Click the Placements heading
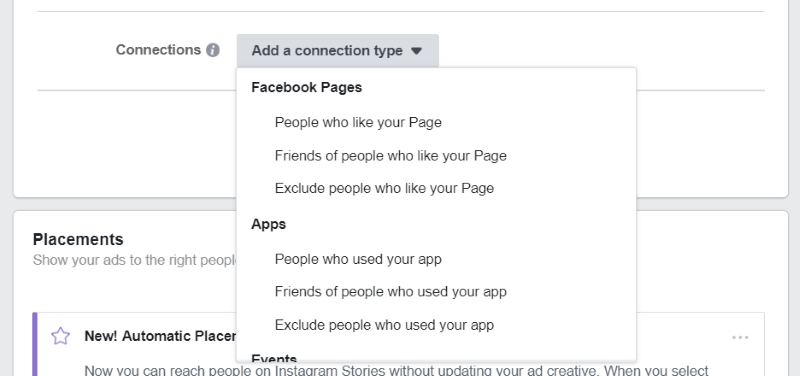Image resolution: width=800 pixels, height=376 pixels. pyautogui.click(x=78, y=239)
